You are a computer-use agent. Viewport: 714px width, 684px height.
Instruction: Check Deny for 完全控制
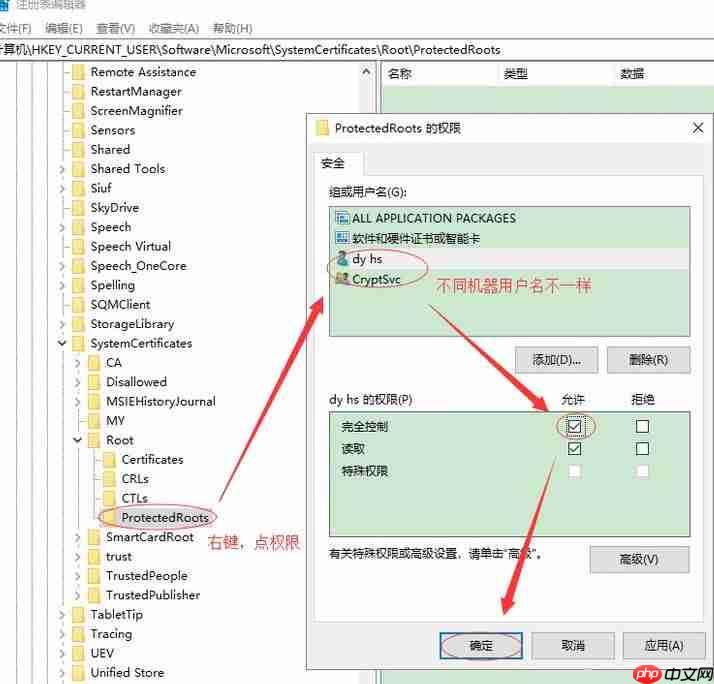pos(643,427)
